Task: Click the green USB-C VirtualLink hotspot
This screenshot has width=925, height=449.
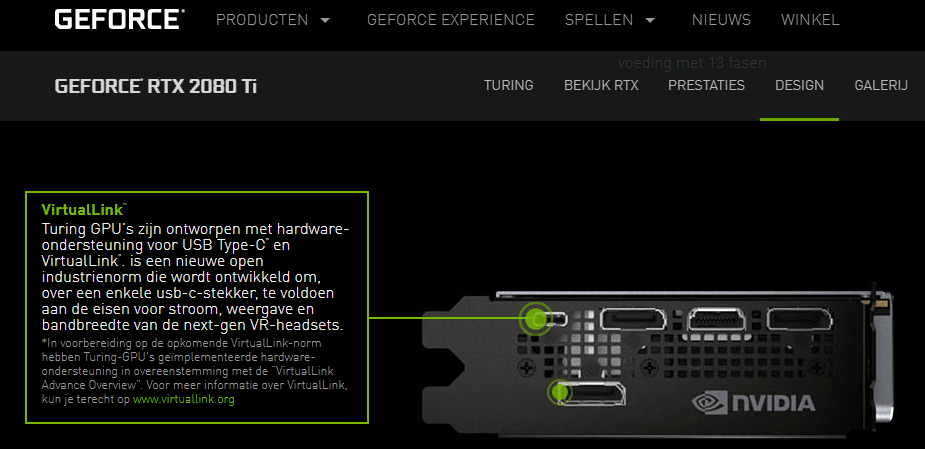Action: pyautogui.click(x=536, y=319)
